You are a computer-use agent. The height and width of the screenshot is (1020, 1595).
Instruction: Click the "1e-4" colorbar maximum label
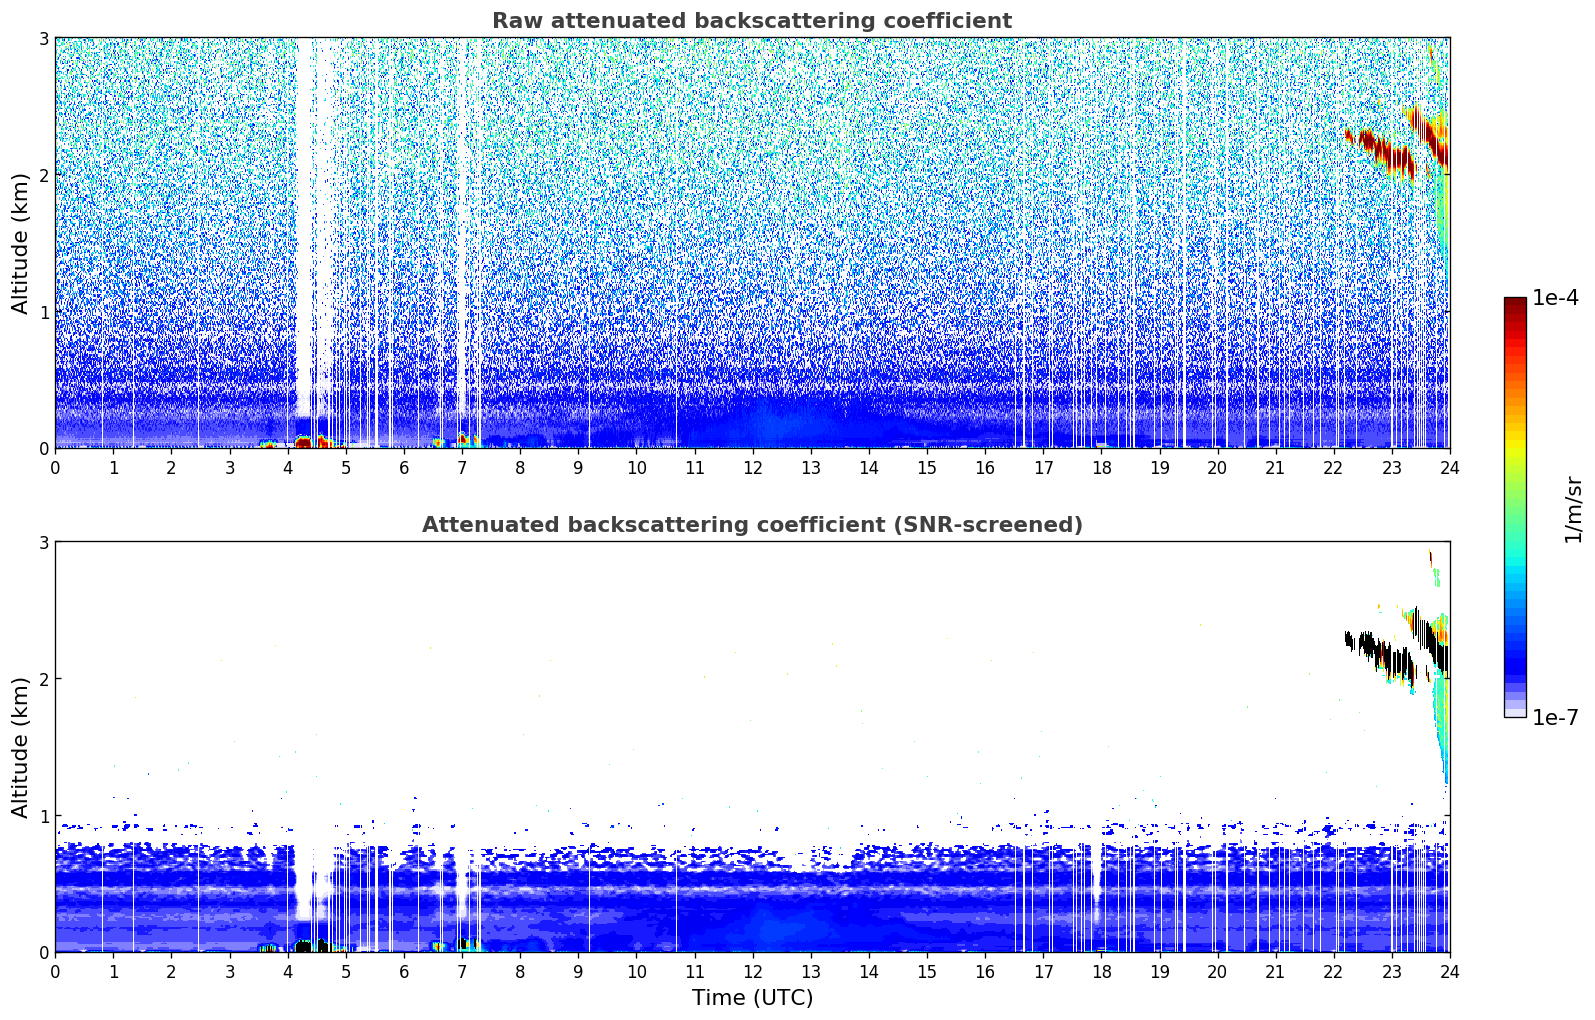pos(1556,298)
